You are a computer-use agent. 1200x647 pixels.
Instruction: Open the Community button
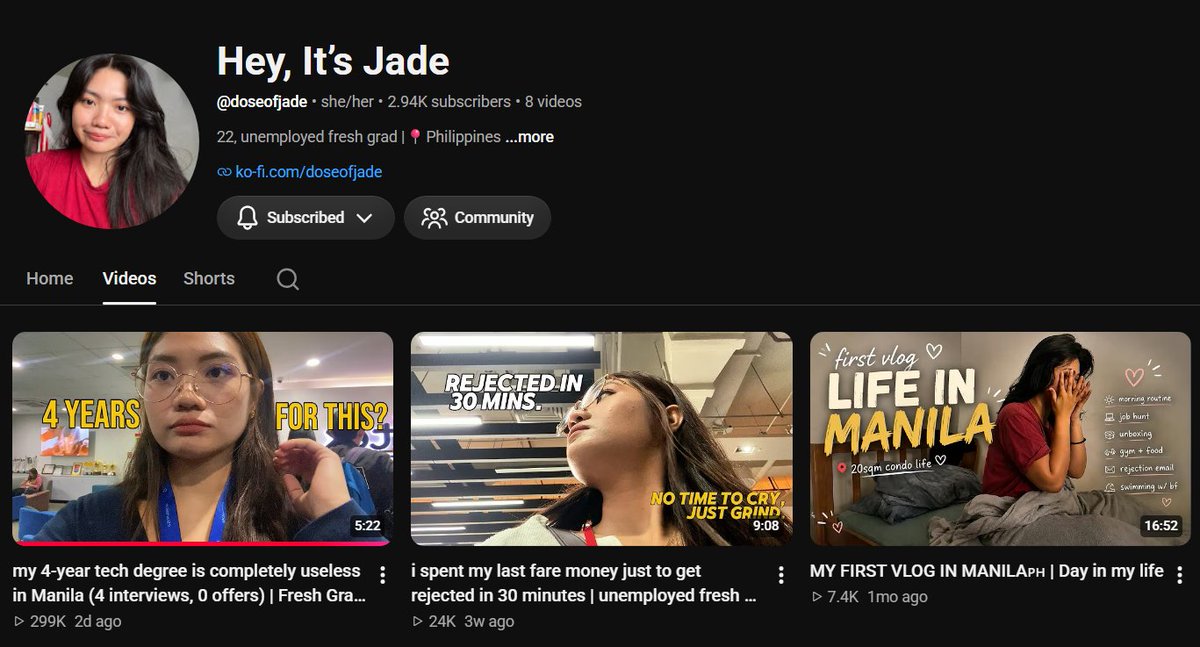coord(477,218)
